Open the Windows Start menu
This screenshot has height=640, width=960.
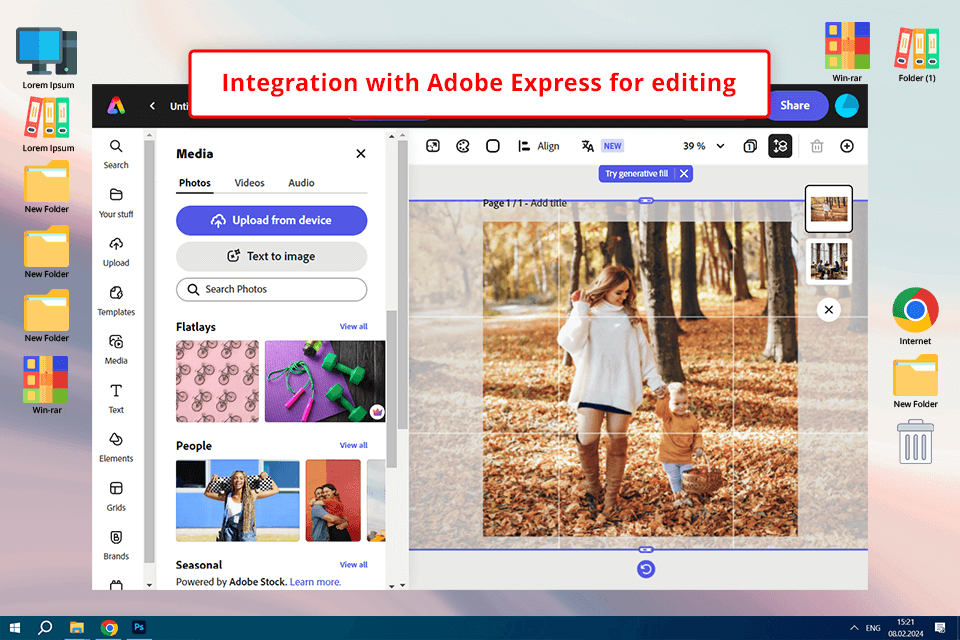pyautogui.click(x=15, y=628)
